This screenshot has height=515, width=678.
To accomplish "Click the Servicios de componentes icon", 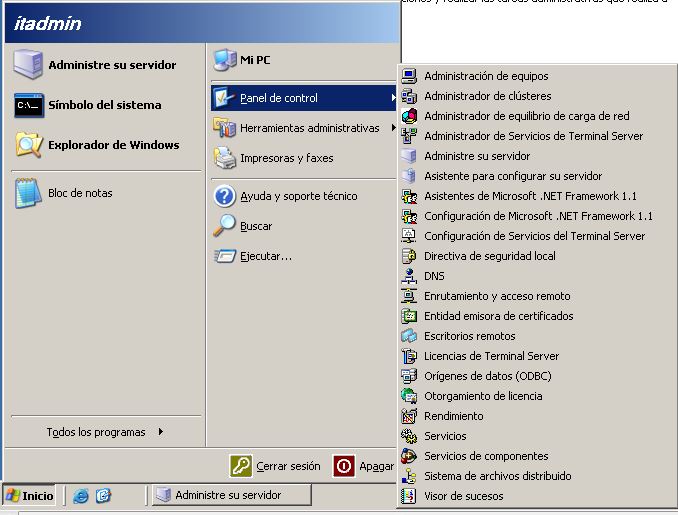I will tap(409, 456).
